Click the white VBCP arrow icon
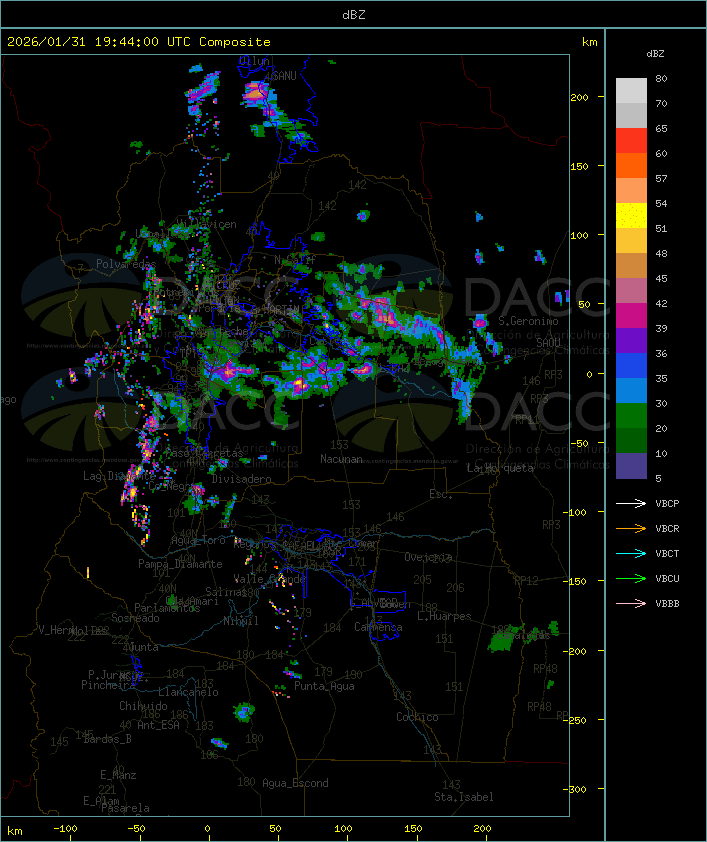Screen dimensions: 707x842 632,504
